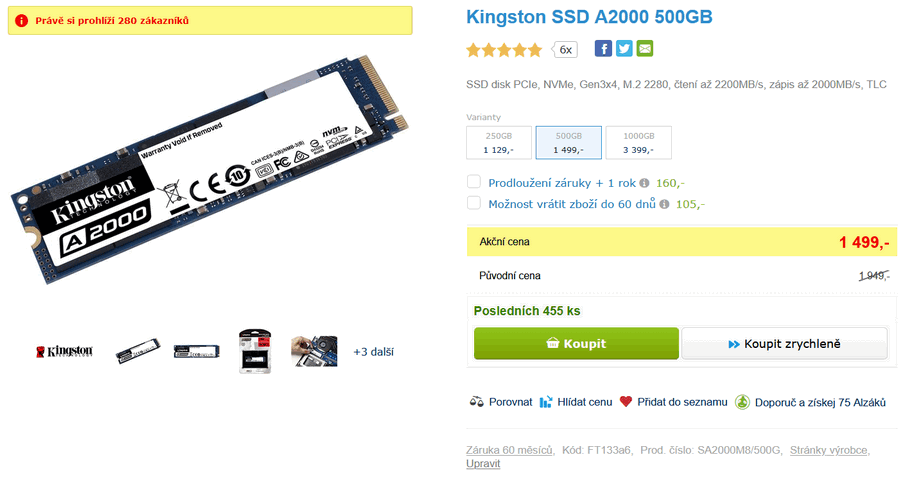Open the Stránky výrobce link
This screenshot has height=495, width=900.
(x=828, y=450)
